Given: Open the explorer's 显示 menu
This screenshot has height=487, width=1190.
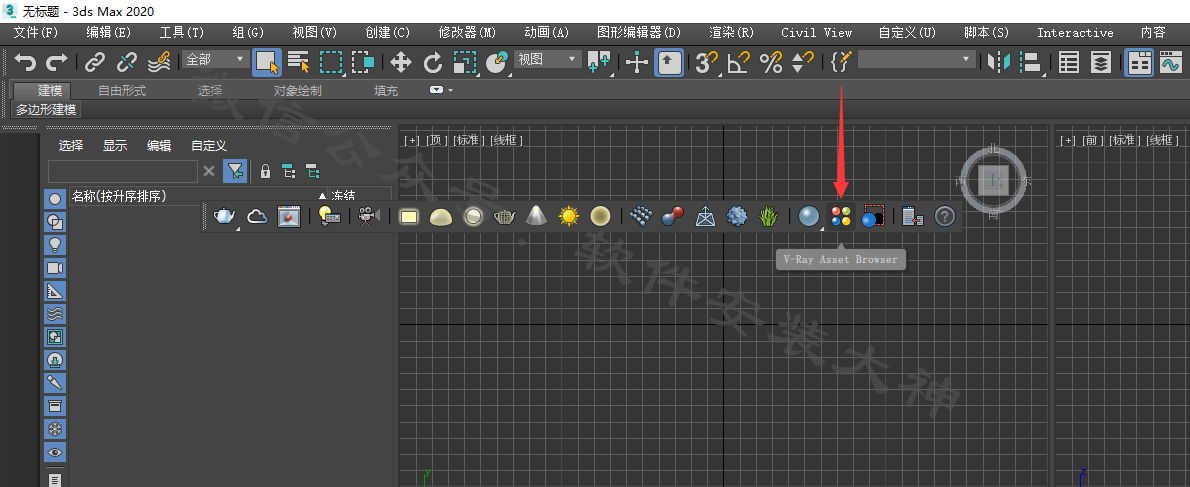Looking at the screenshot, I should click(x=115, y=146).
